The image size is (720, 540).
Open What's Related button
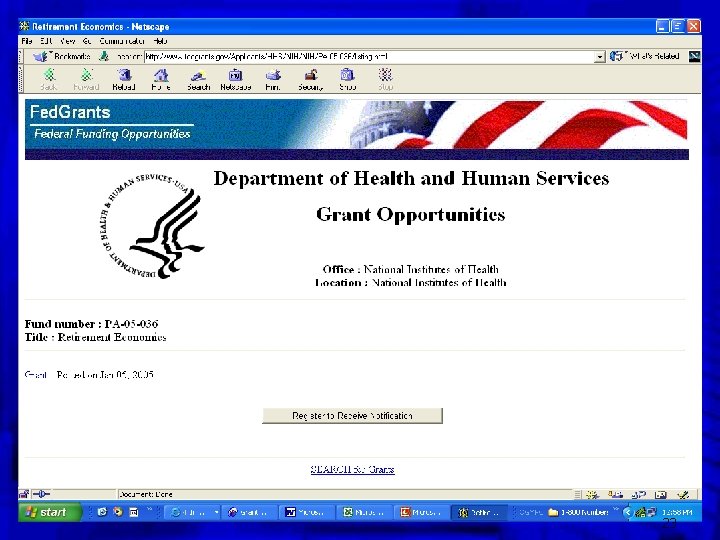tap(645, 56)
